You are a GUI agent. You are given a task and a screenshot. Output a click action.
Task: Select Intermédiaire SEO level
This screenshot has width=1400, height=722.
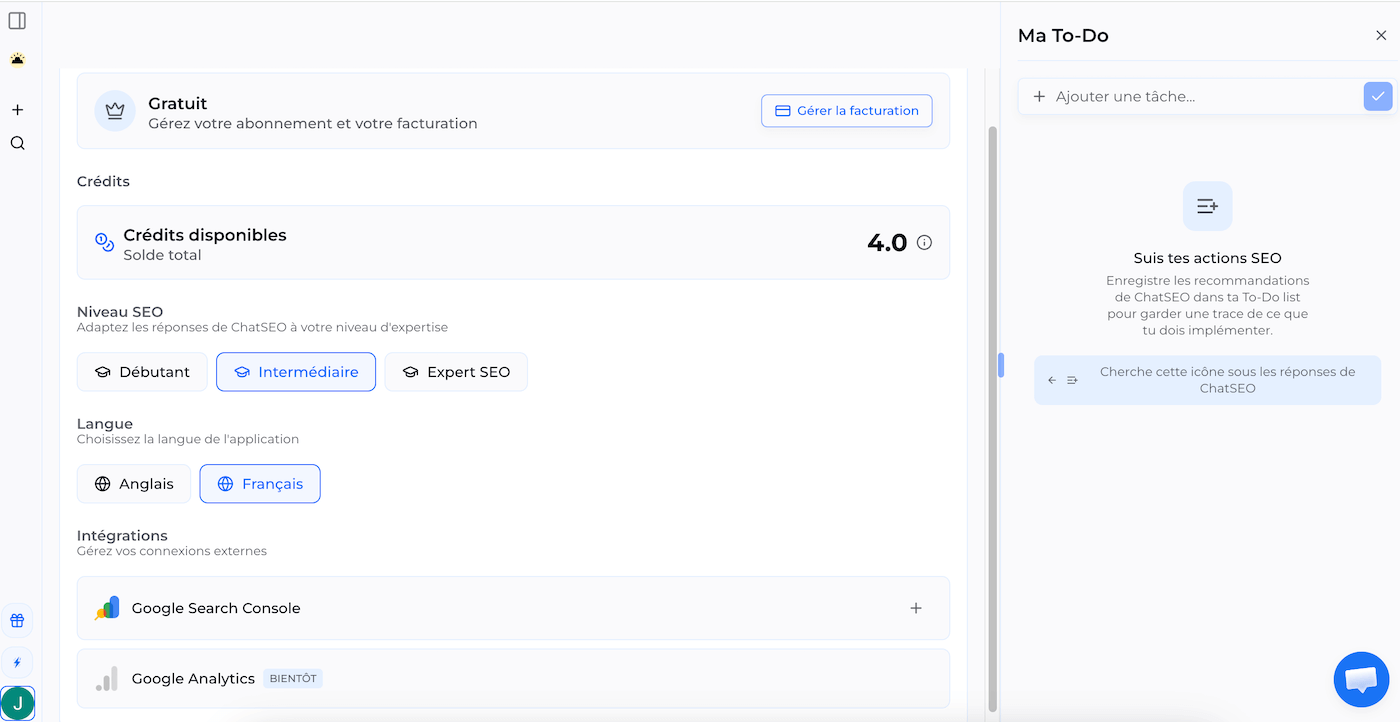point(296,372)
